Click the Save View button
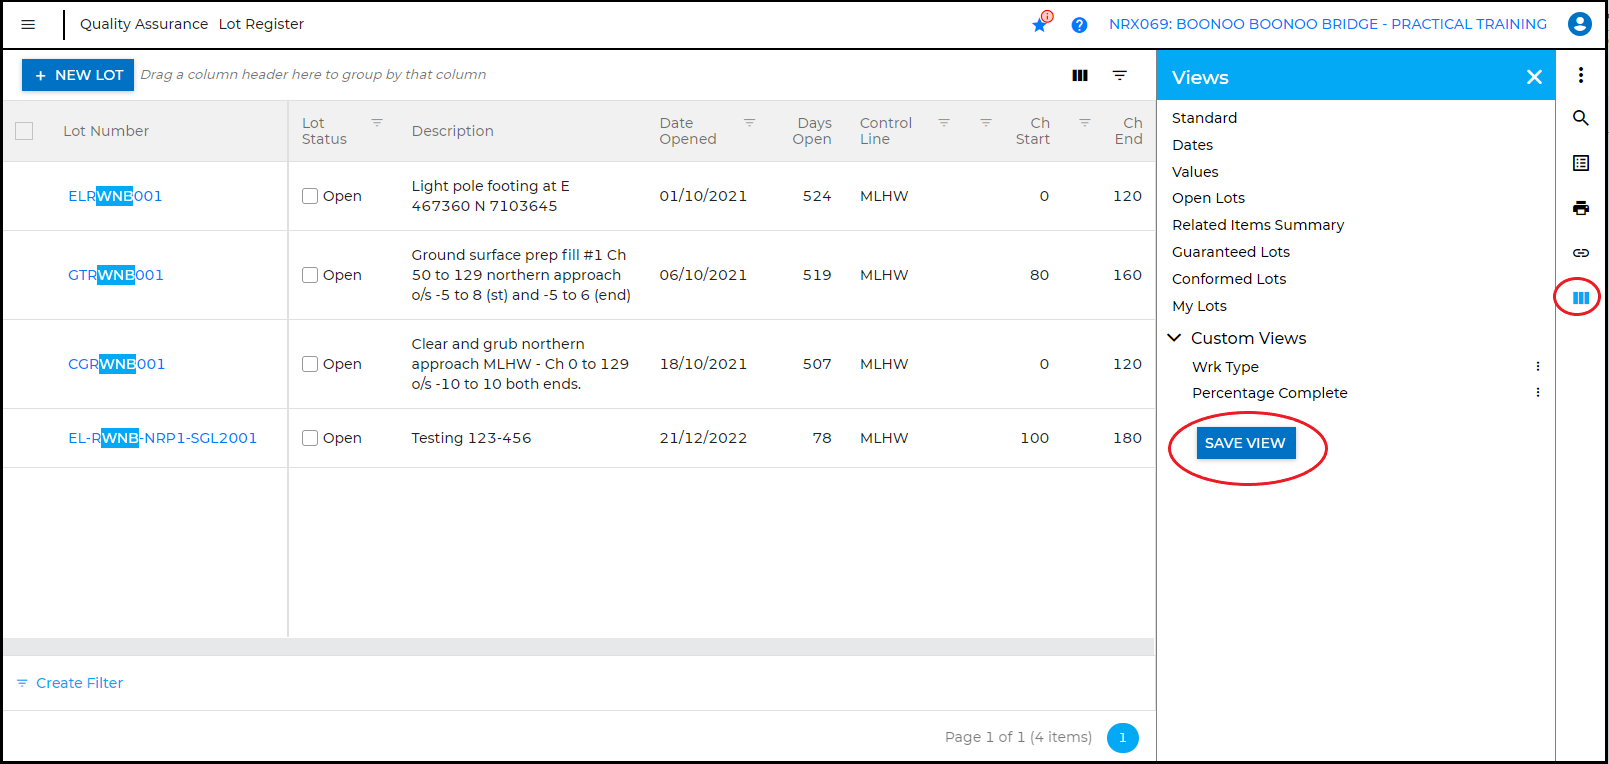The width and height of the screenshot is (1609, 764). 1245,443
